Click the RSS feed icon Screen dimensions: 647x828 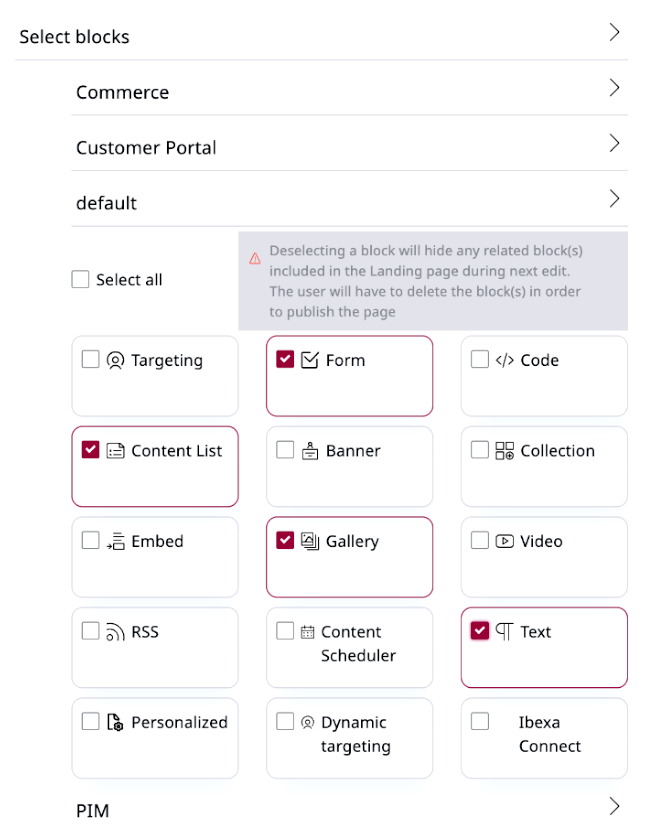tap(116, 632)
